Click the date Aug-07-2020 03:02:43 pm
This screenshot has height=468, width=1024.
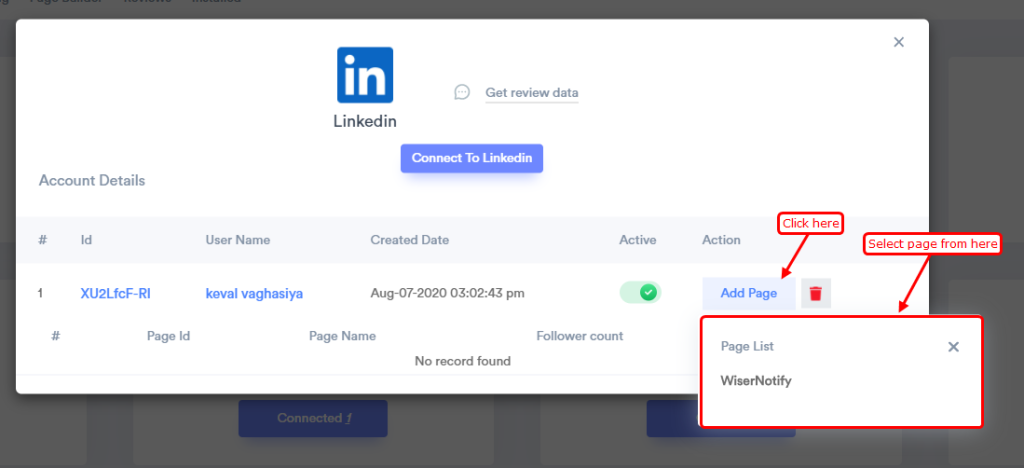click(x=447, y=293)
